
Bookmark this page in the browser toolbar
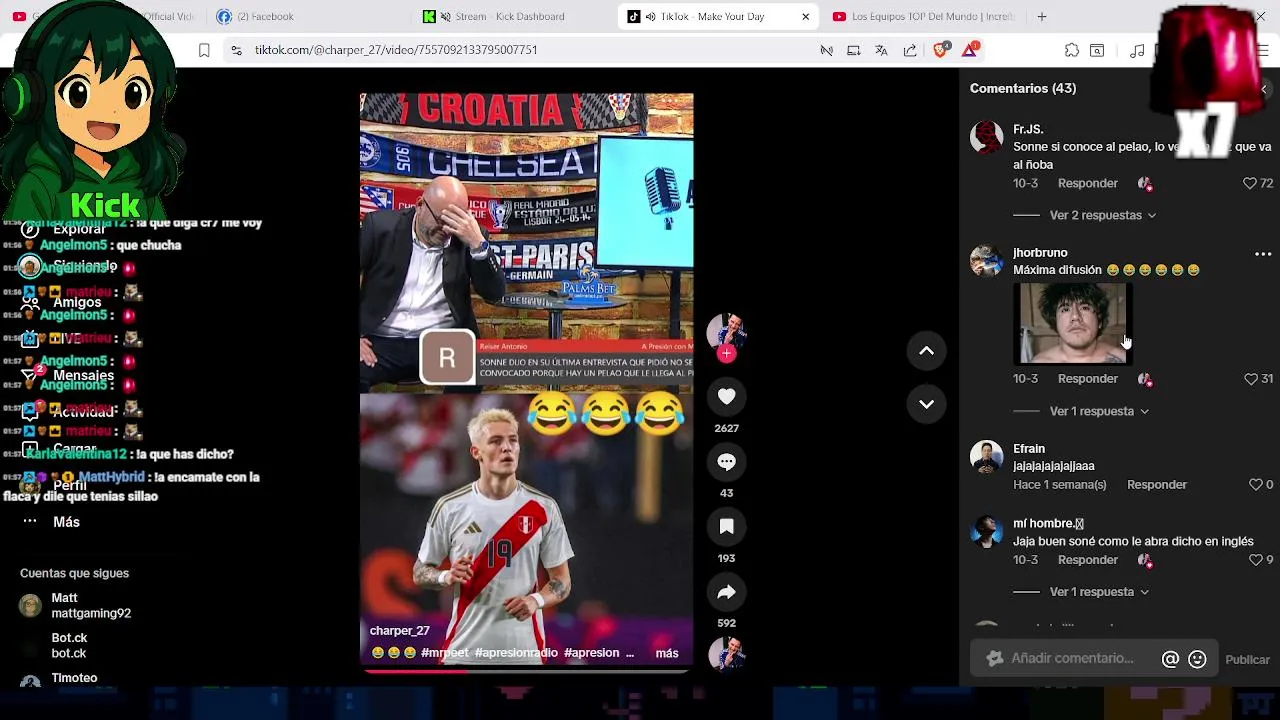[x=204, y=50]
